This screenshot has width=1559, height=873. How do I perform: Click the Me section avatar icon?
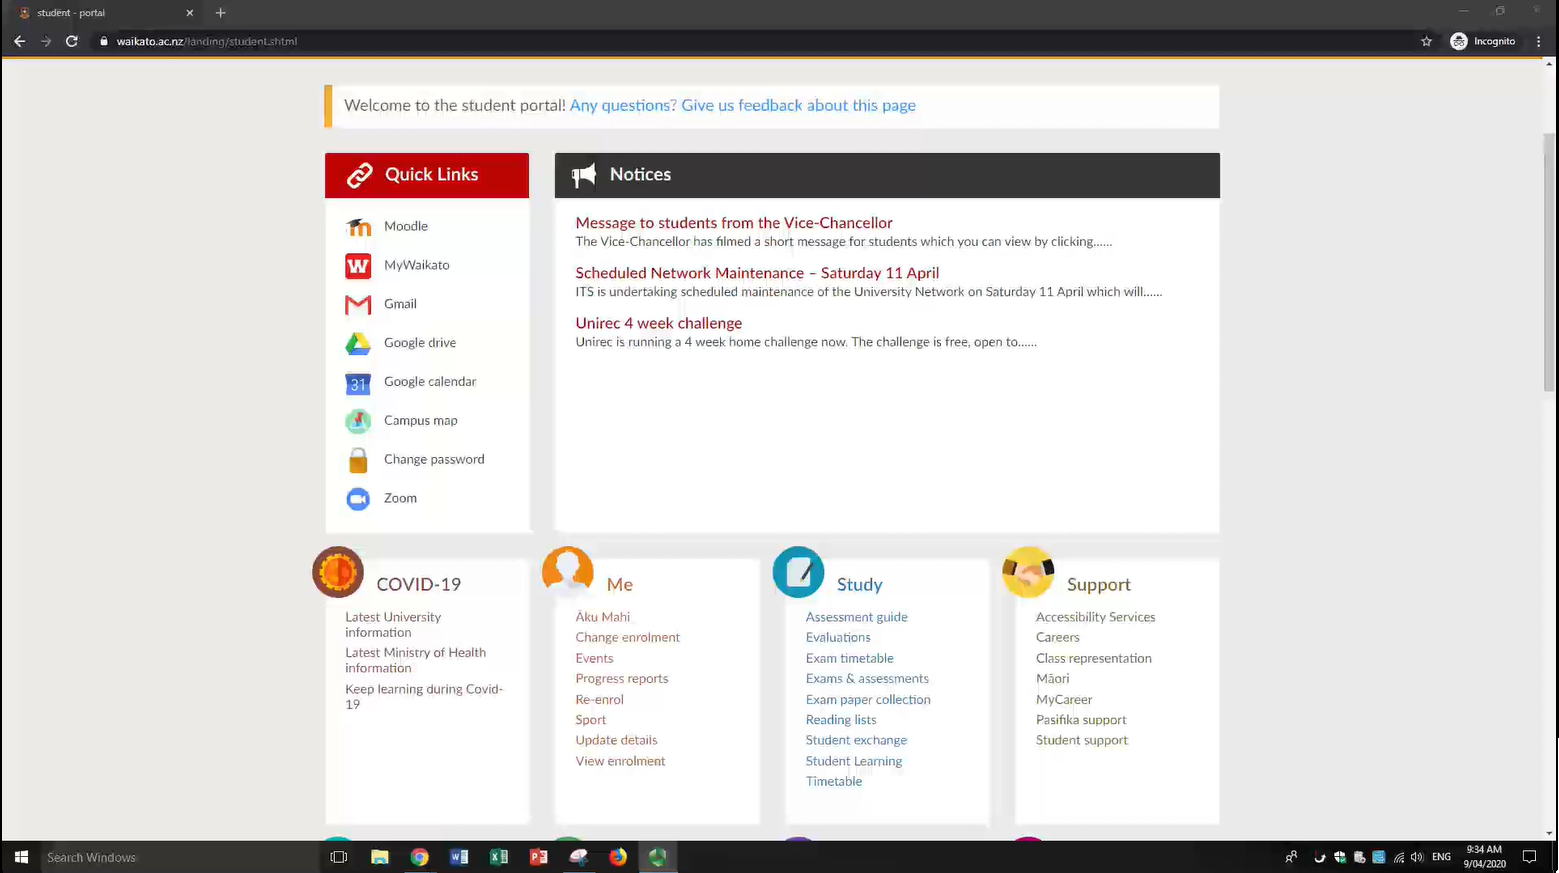tap(568, 572)
